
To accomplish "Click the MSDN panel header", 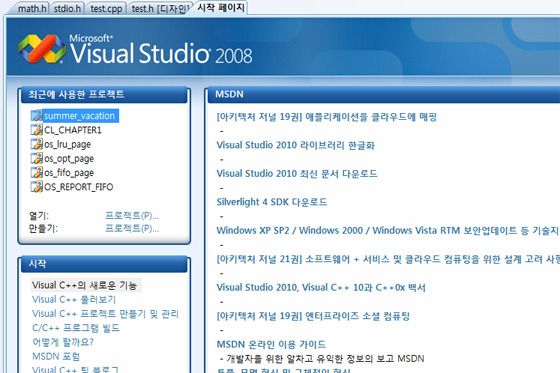I will 384,95.
